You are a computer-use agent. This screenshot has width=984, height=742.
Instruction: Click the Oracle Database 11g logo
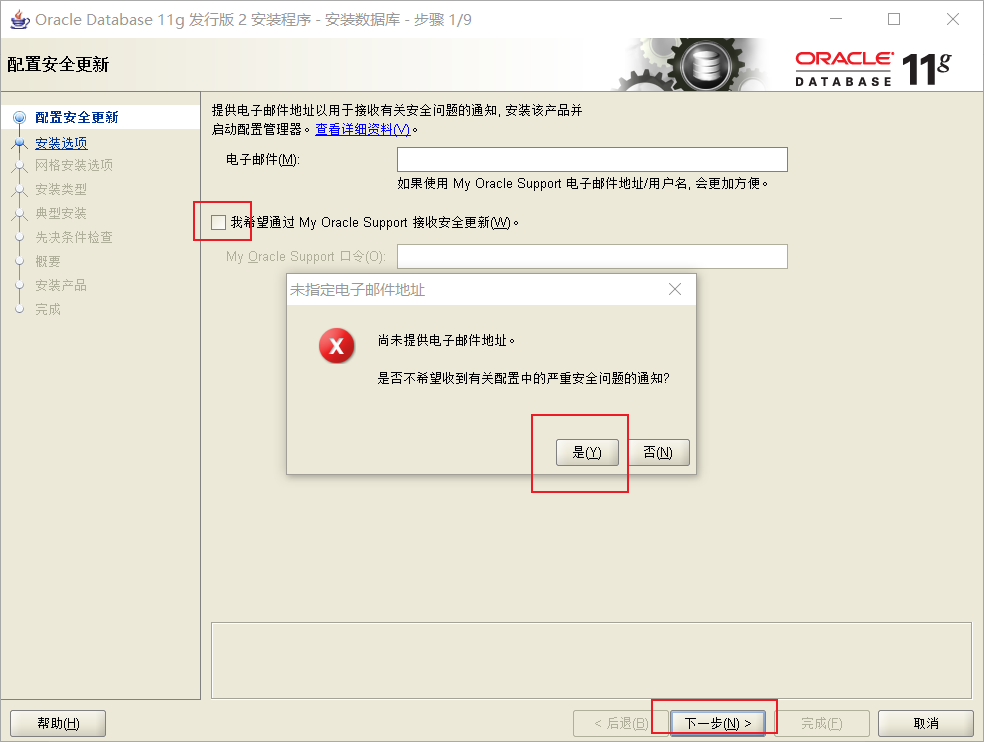(x=880, y=63)
